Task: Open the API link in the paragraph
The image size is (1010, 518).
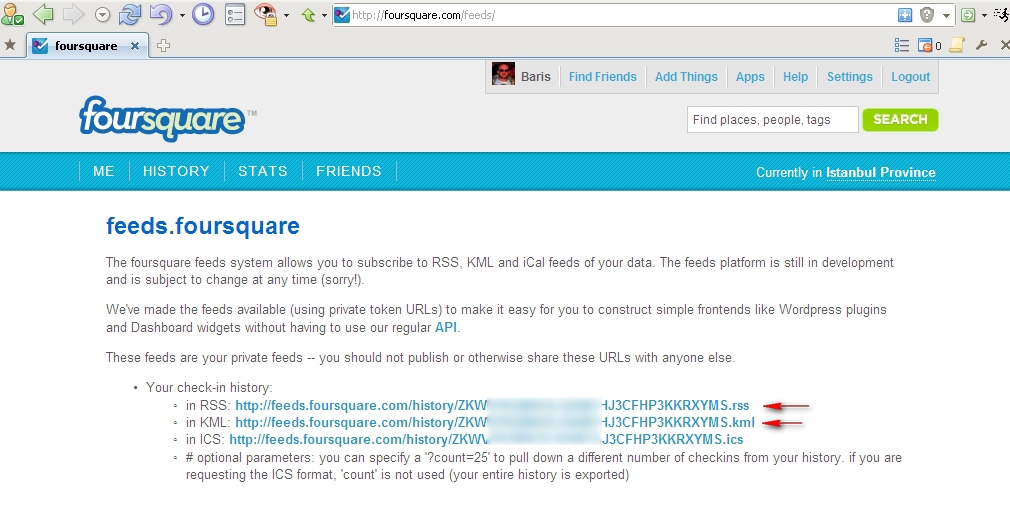Action: tap(446, 327)
